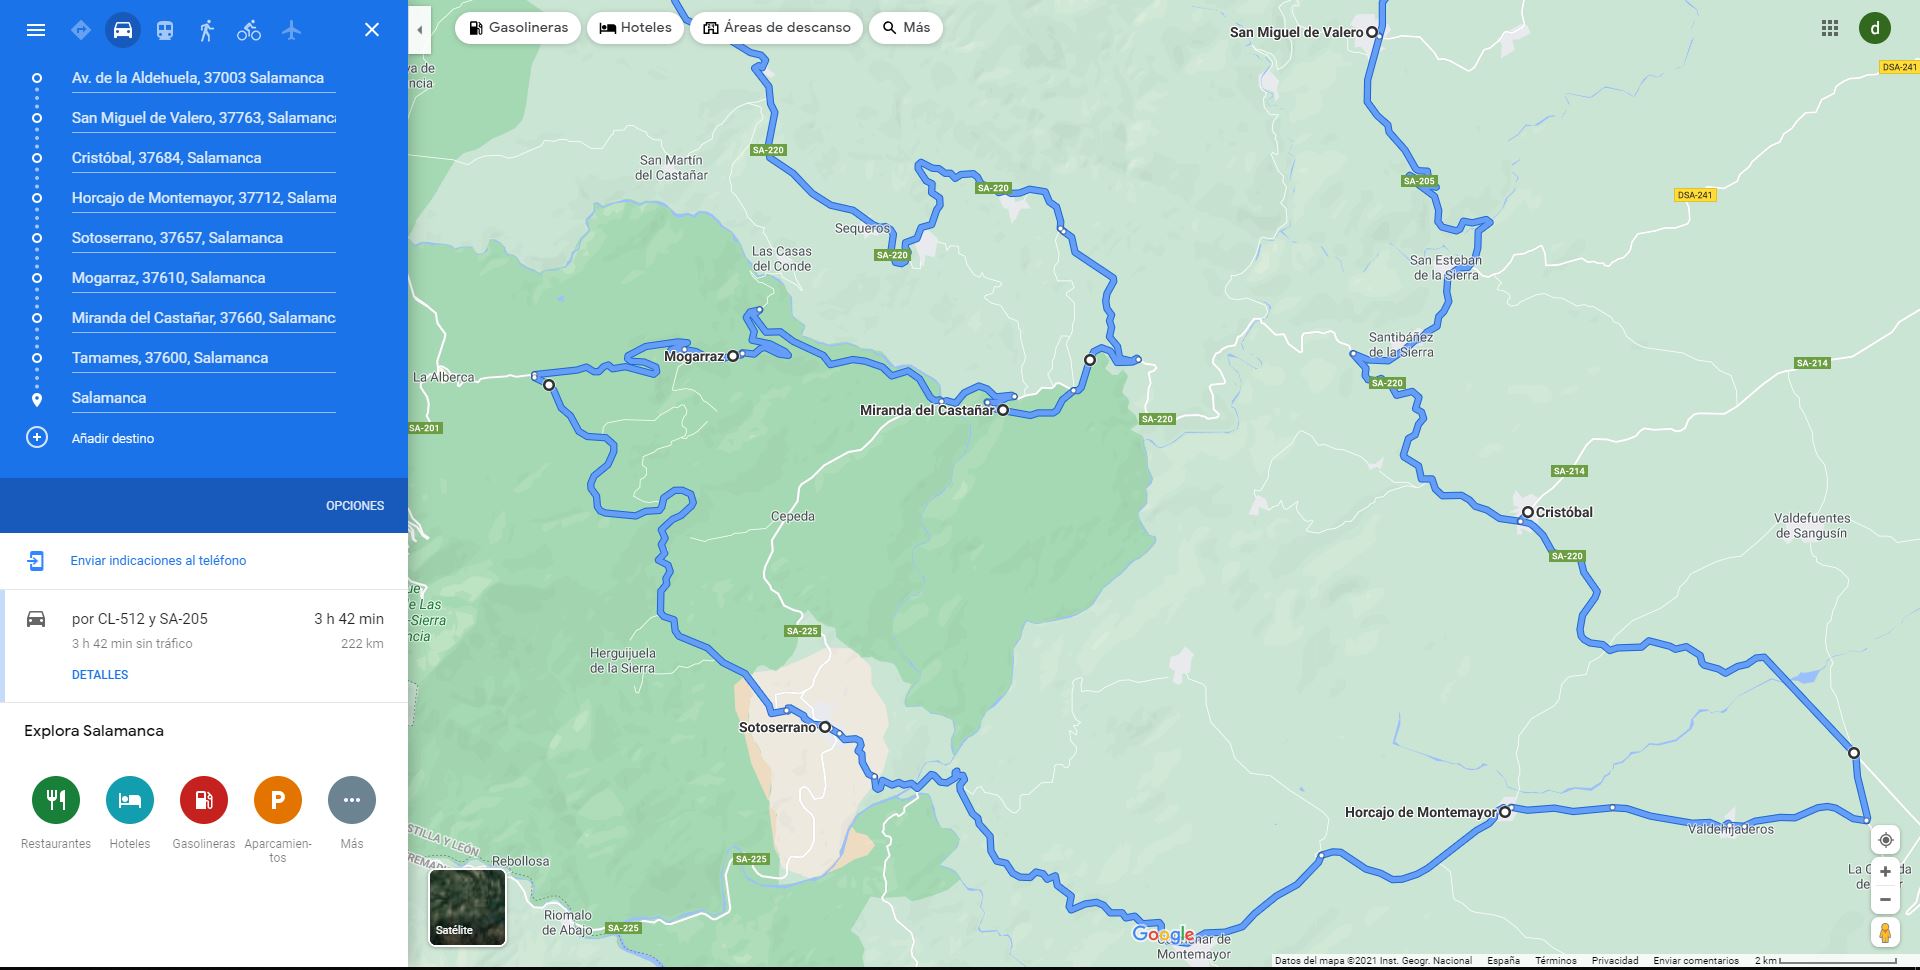The width and height of the screenshot is (1920, 970).
Task: Select the cycling travel mode
Action: (249, 30)
